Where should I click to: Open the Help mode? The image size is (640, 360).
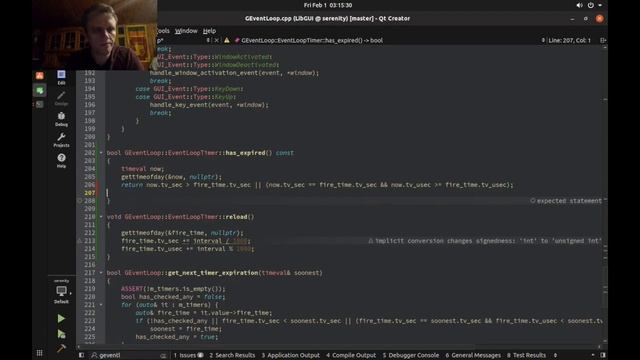61,160
